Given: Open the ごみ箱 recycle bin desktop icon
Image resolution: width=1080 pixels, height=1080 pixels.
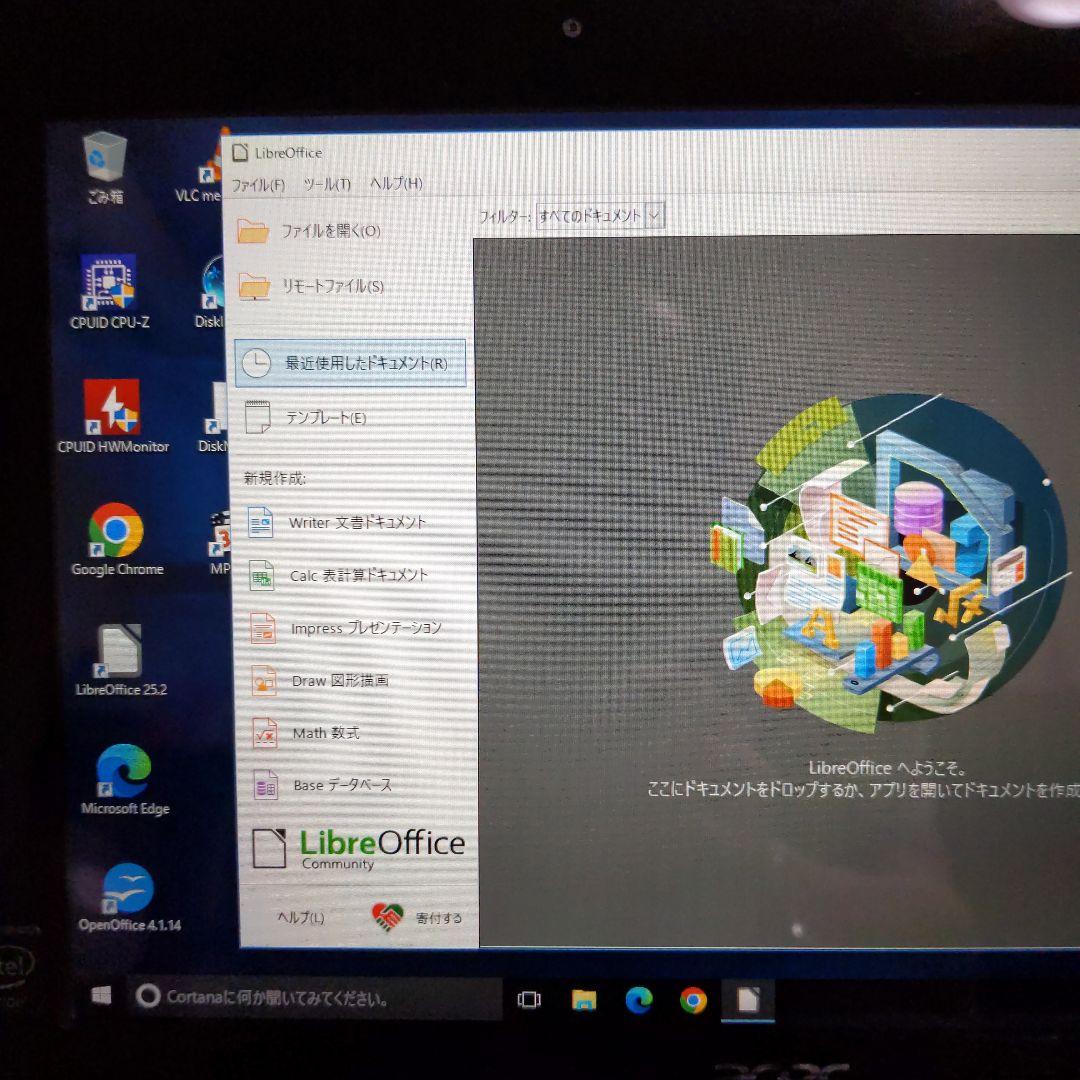Looking at the screenshot, I should tap(105, 168).
